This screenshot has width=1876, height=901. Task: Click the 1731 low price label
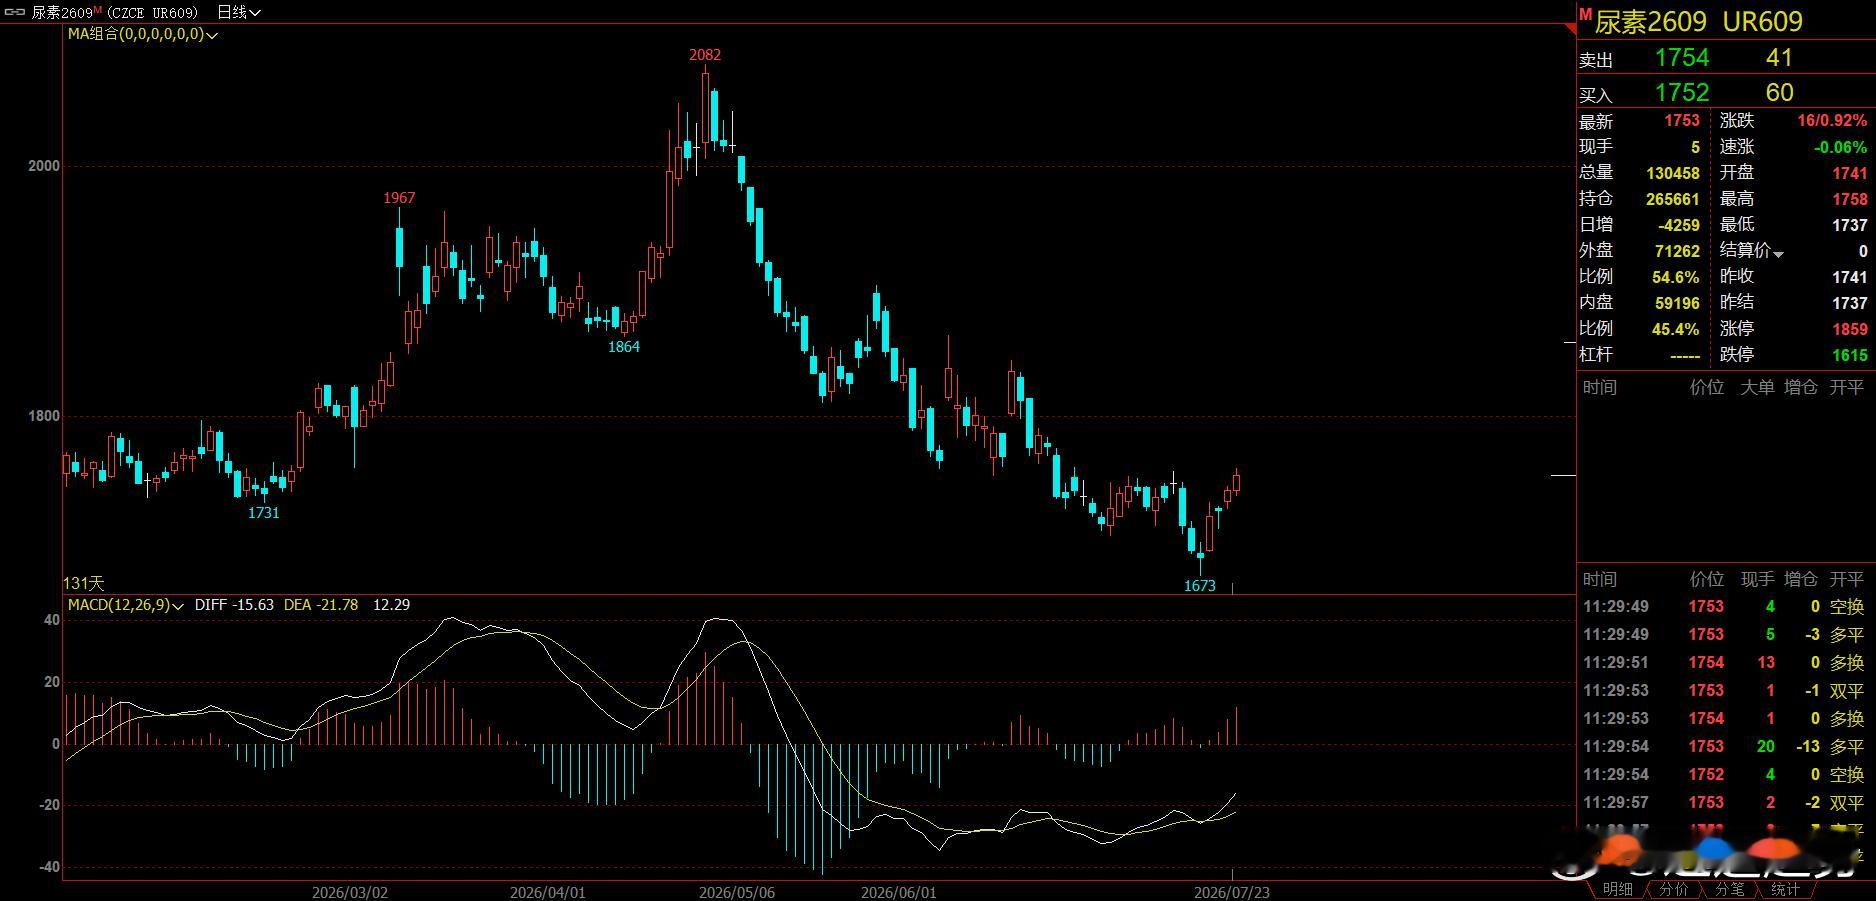coord(264,513)
